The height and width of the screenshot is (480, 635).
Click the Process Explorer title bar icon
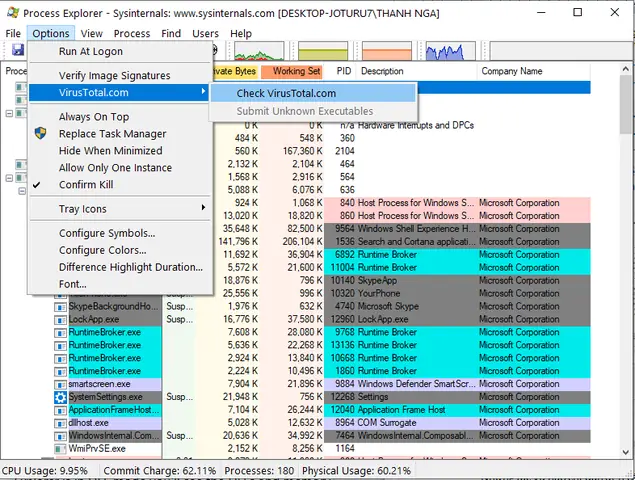13,13
